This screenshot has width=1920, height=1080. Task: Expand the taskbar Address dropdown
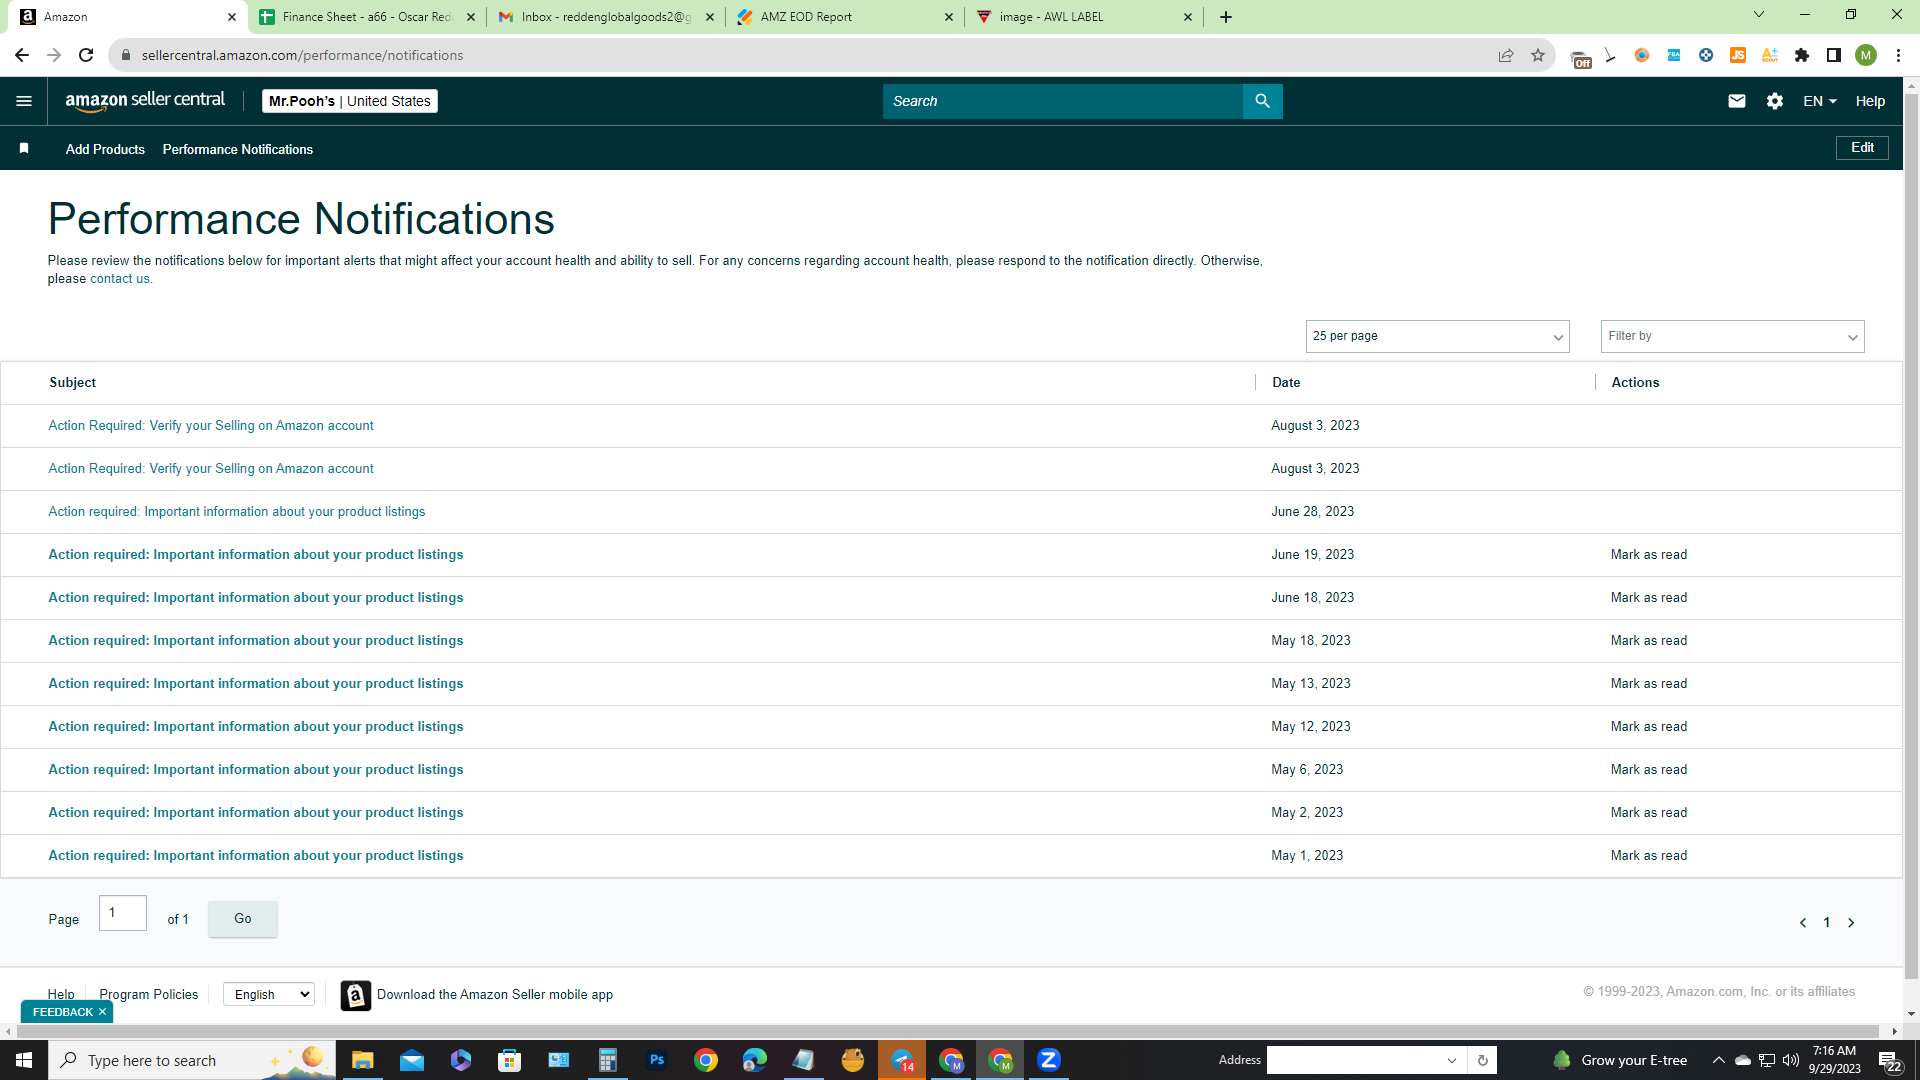point(1452,1060)
